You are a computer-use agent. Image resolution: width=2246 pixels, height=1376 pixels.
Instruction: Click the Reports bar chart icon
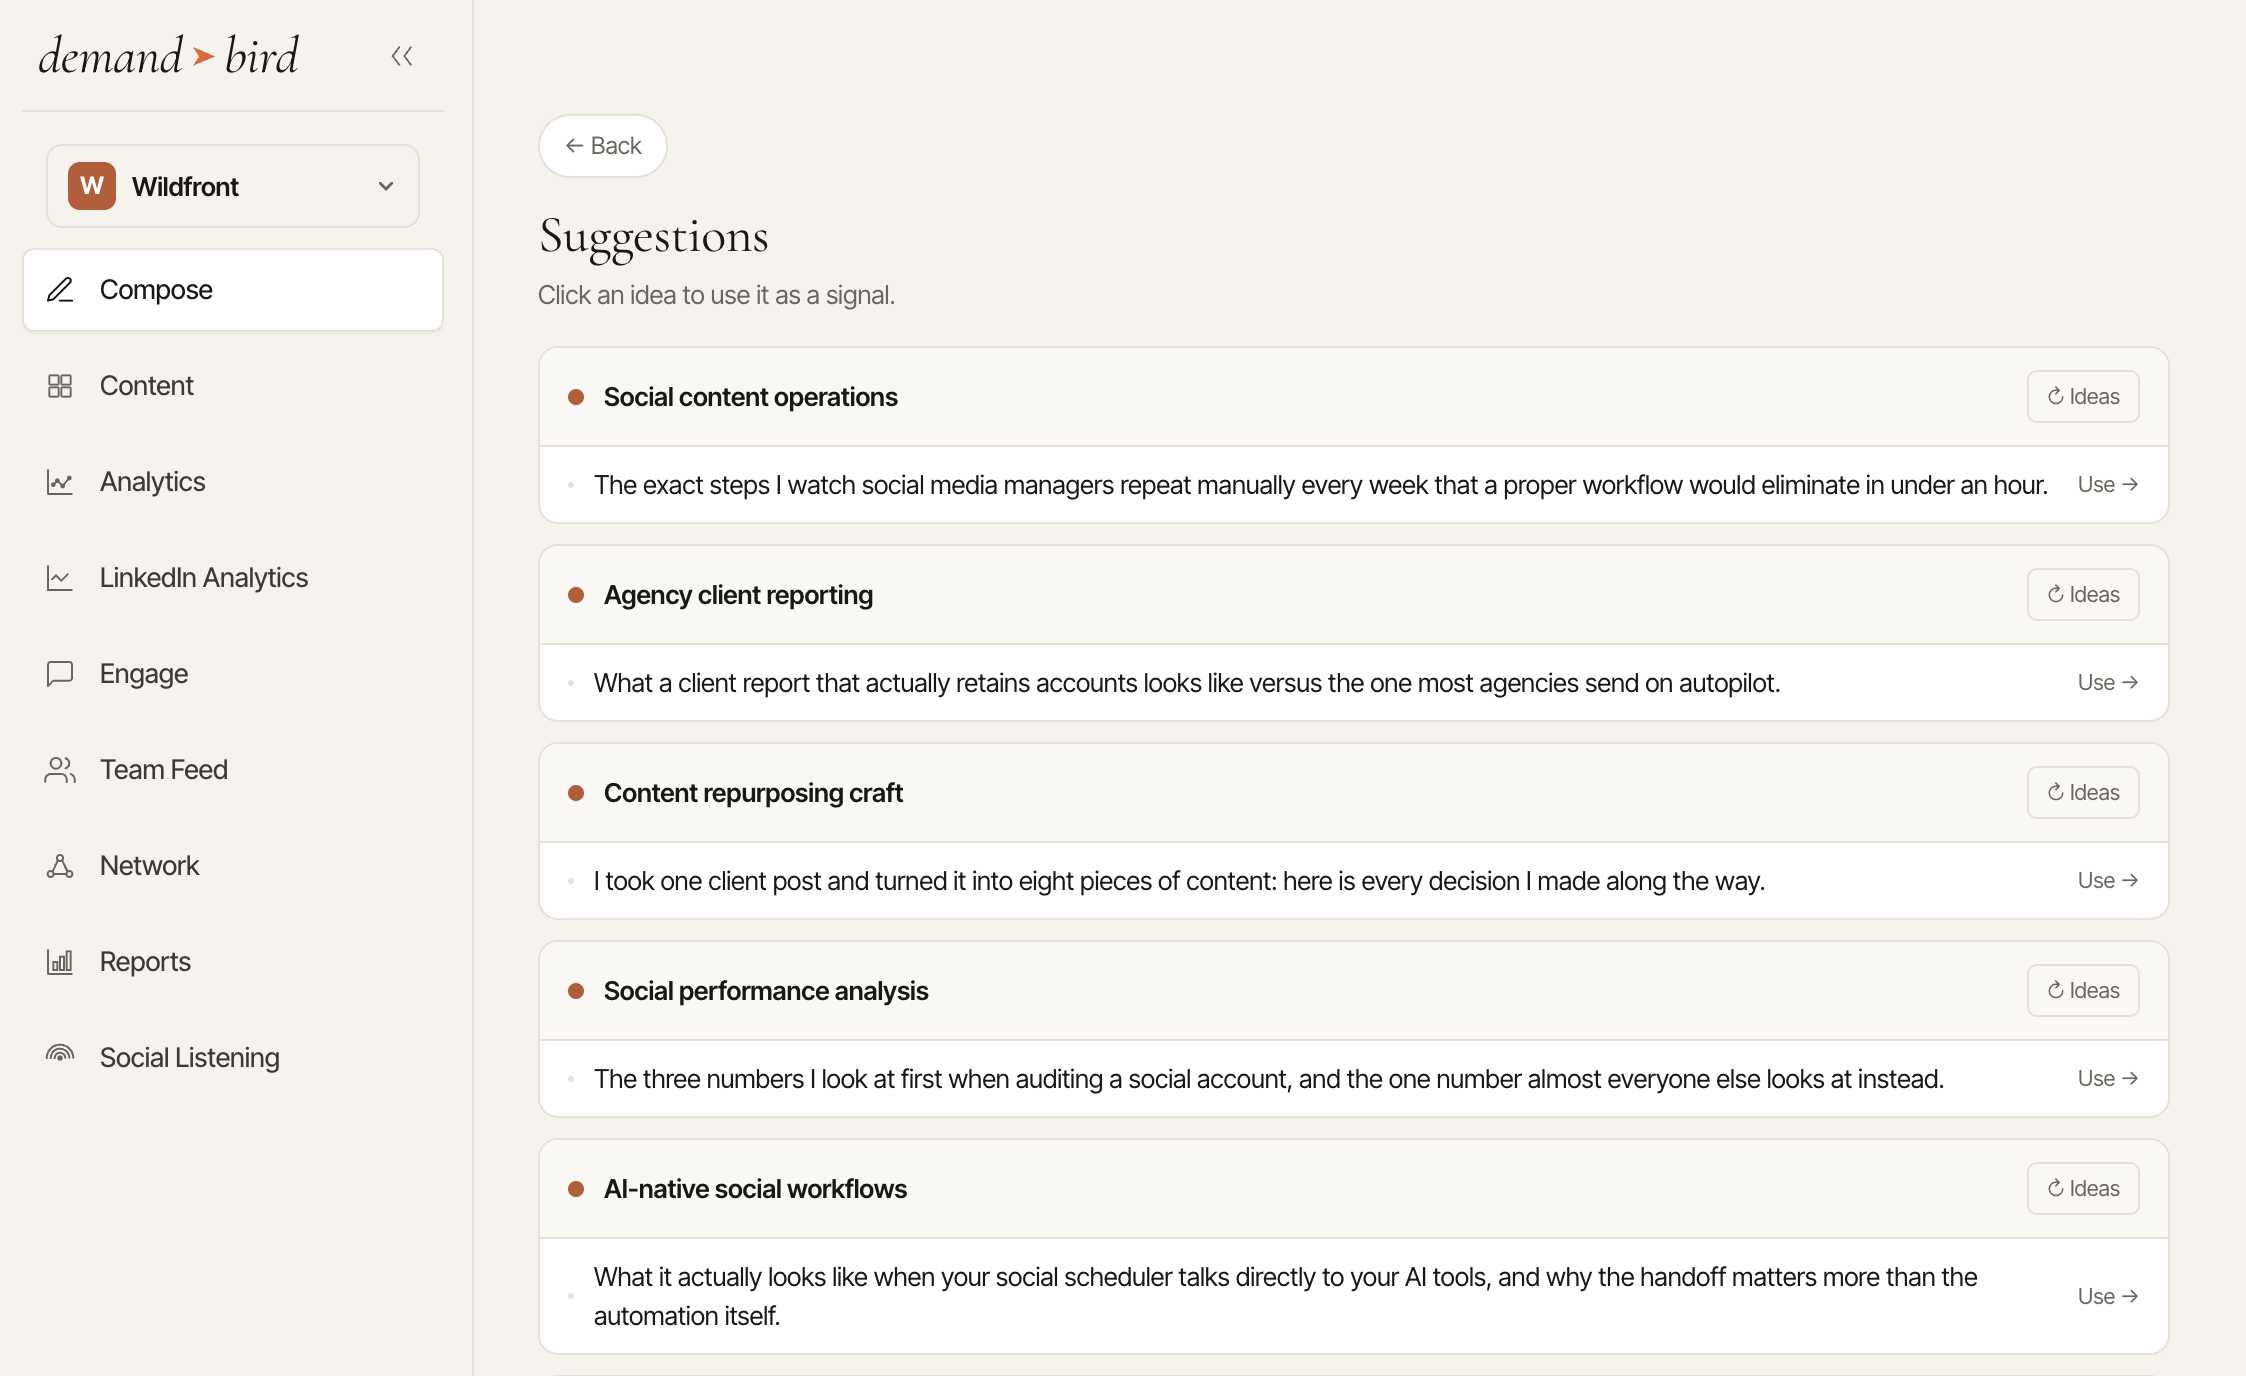click(x=60, y=962)
